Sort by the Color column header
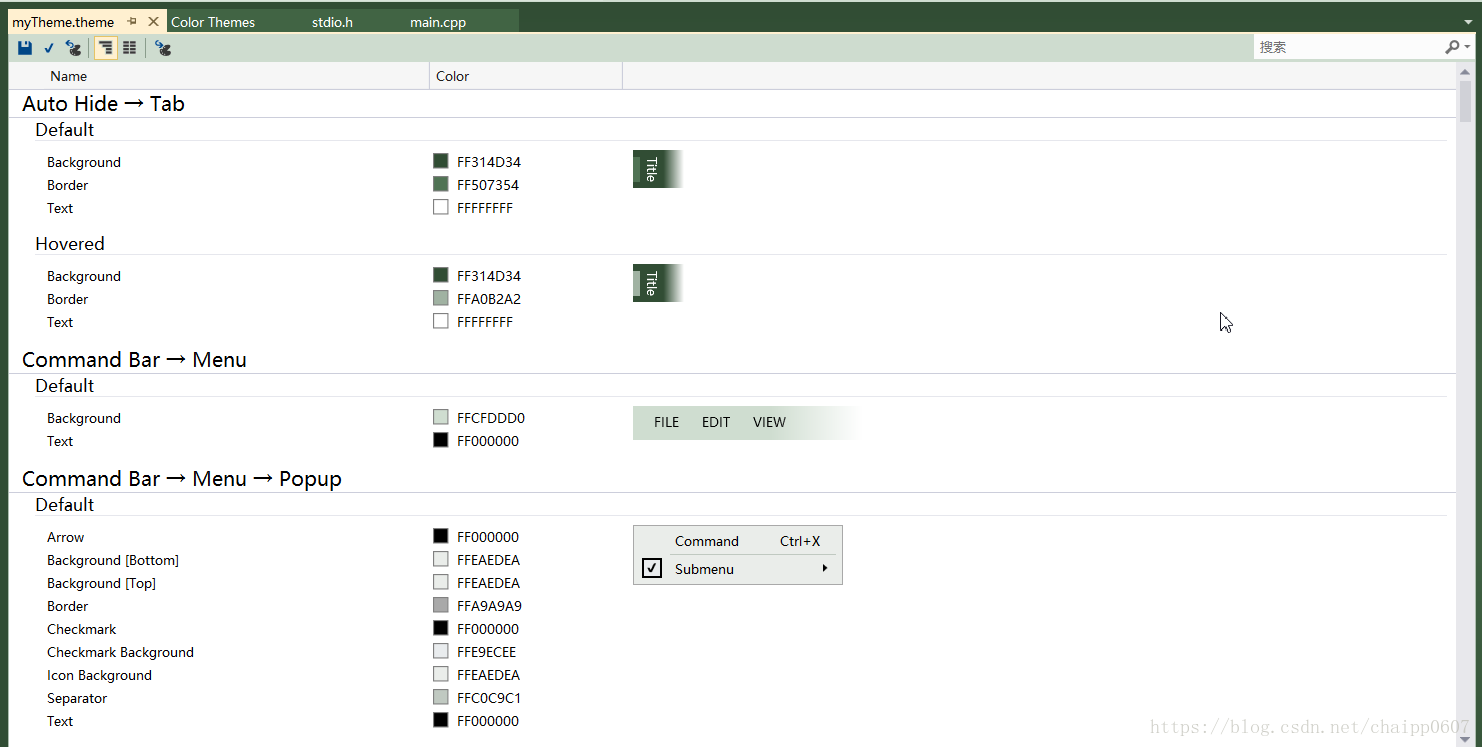1482x747 pixels. pyautogui.click(x=526, y=76)
